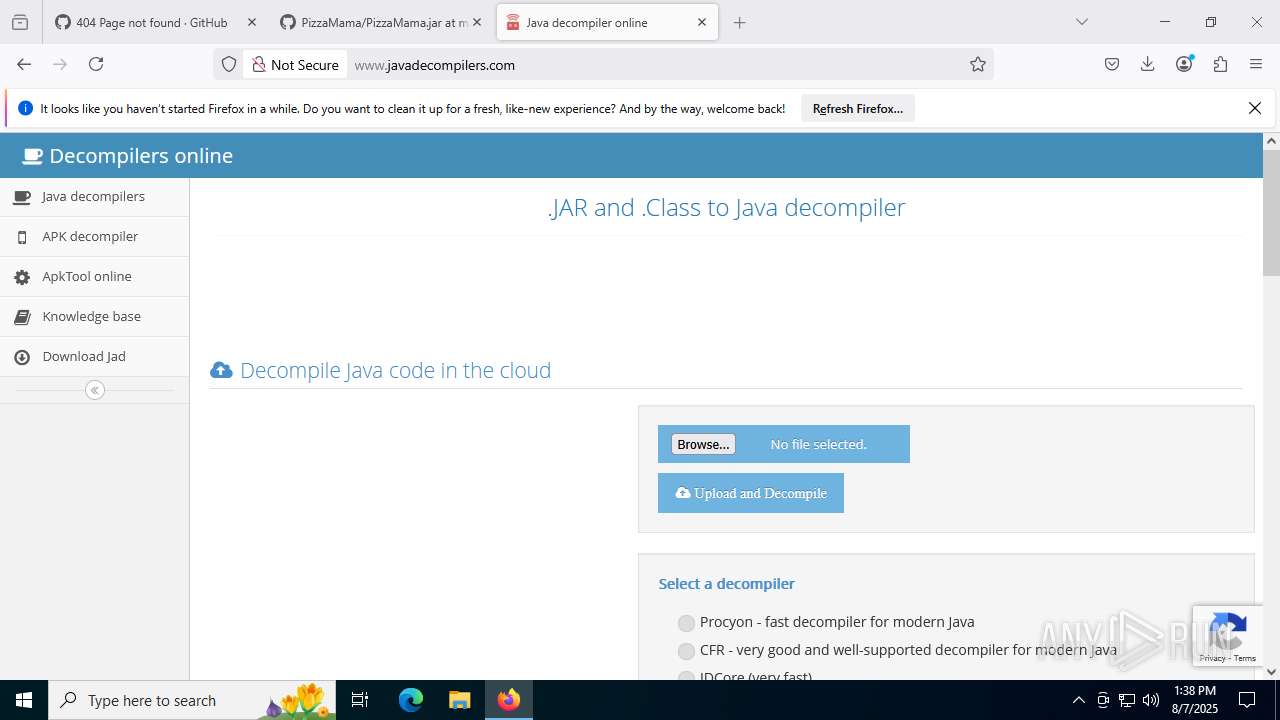Click the Refresh Firefox... button
Image resolution: width=1280 pixels, height=720 pixels.
click(x=858, y=108)
